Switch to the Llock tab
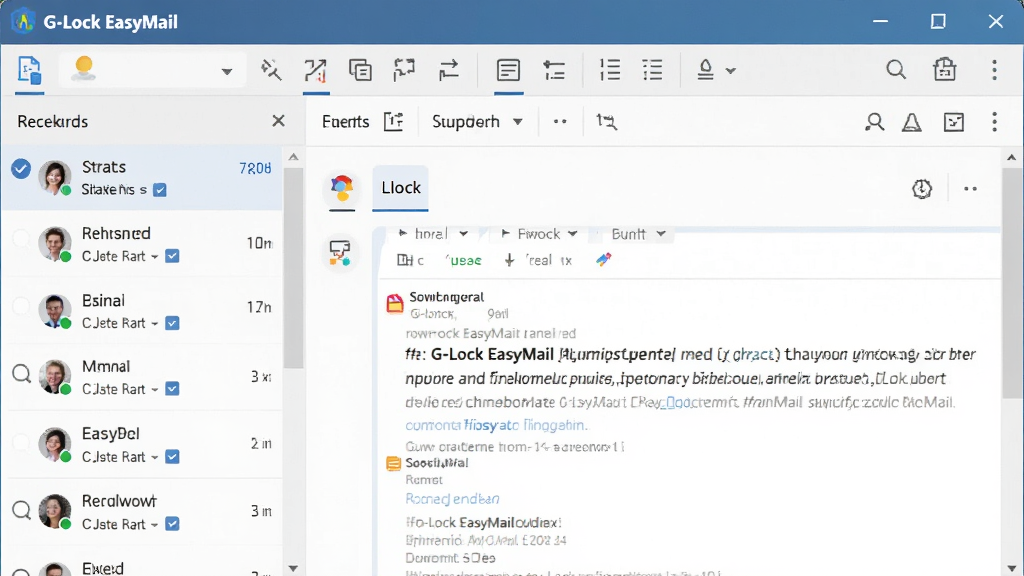 [400, 188]
